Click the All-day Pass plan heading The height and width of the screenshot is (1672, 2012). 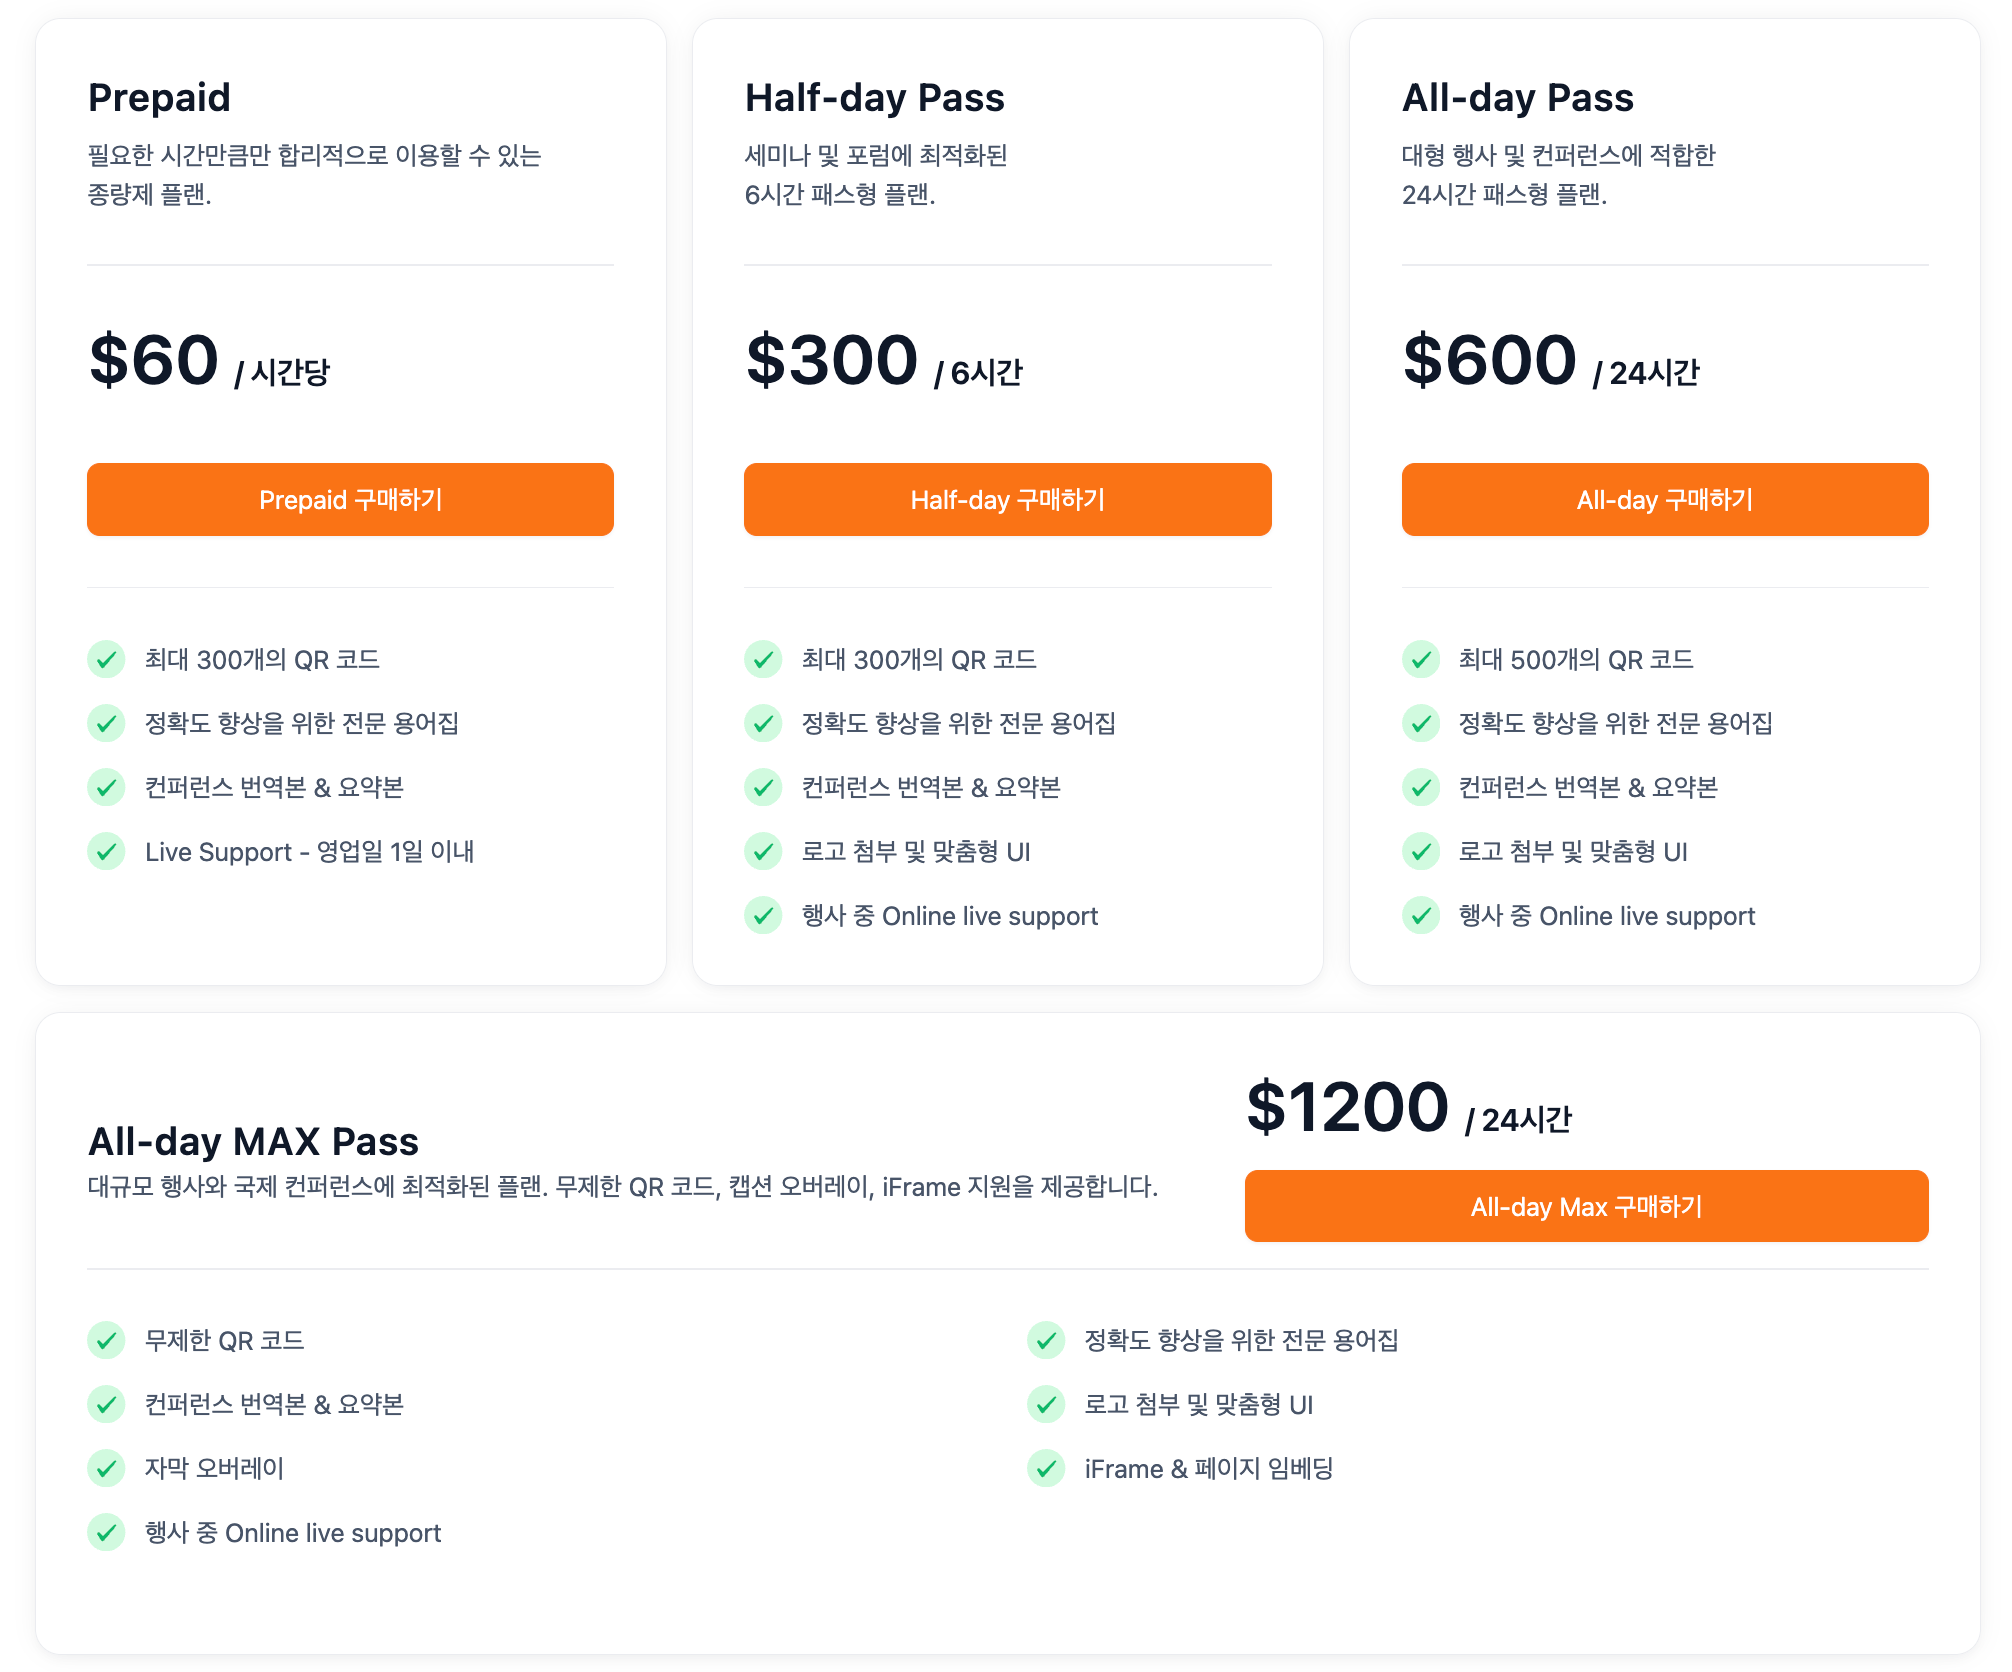(1517, 98)
